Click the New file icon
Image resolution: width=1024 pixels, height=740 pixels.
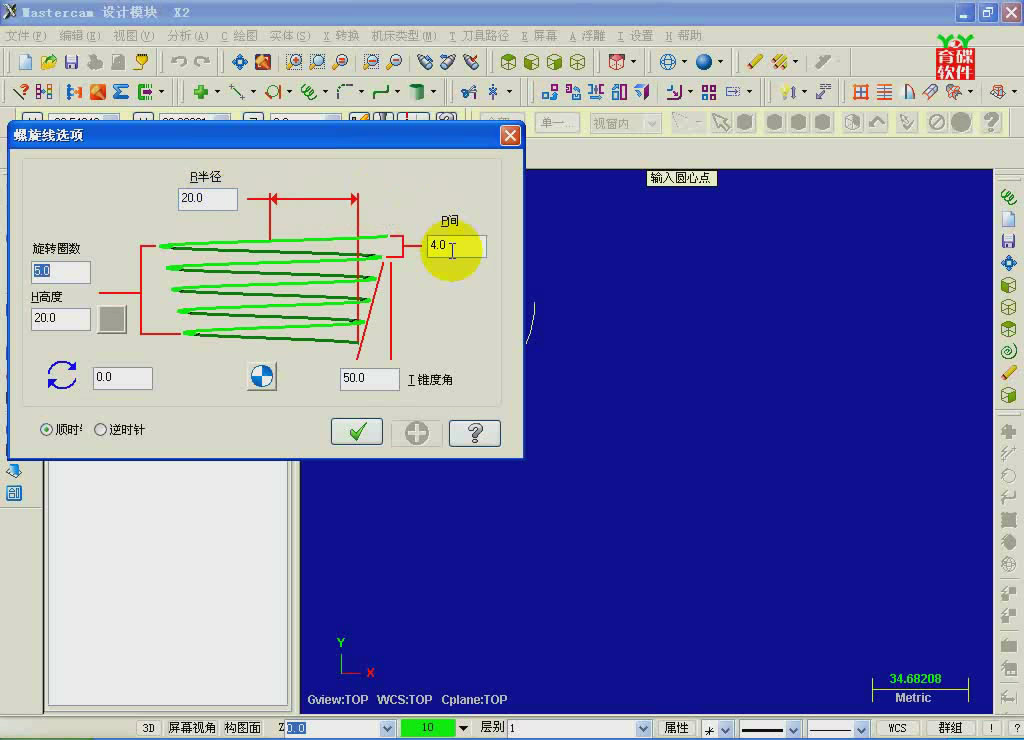coord(25,62)
